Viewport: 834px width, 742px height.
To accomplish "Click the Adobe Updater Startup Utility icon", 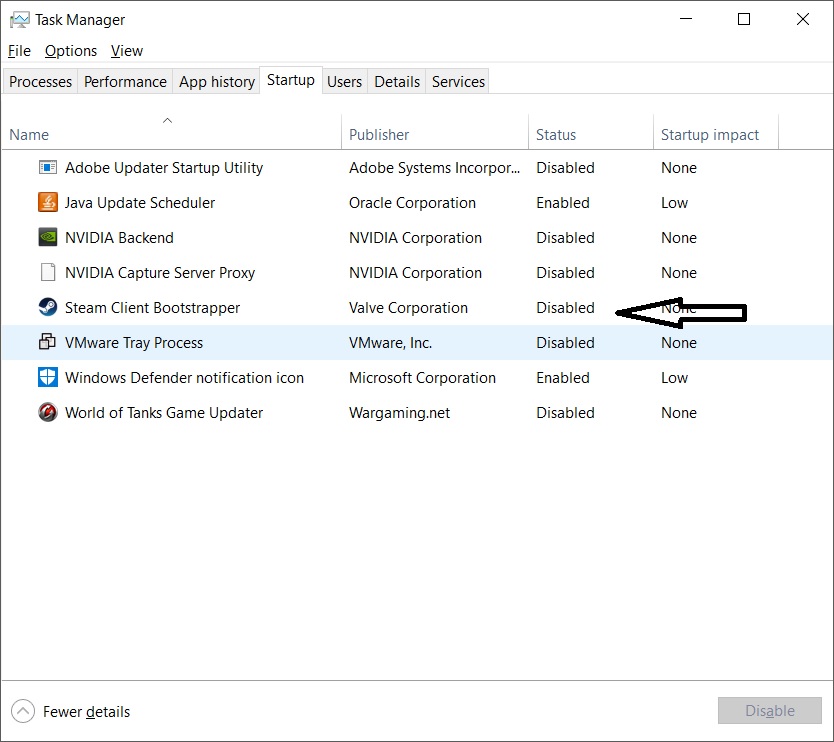I will [x=48, y=168].
